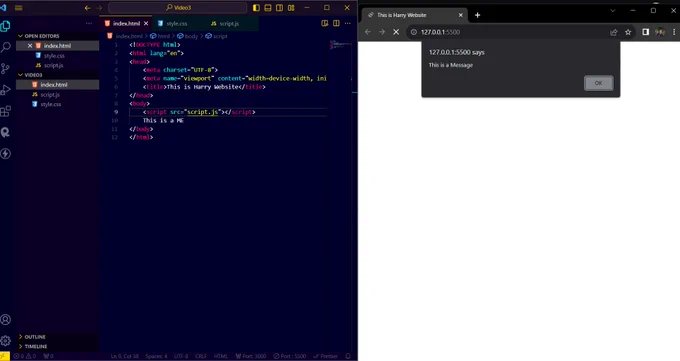The image size is (680, 361).
Task: Share this page from address bar
Action: pos(614,32)
